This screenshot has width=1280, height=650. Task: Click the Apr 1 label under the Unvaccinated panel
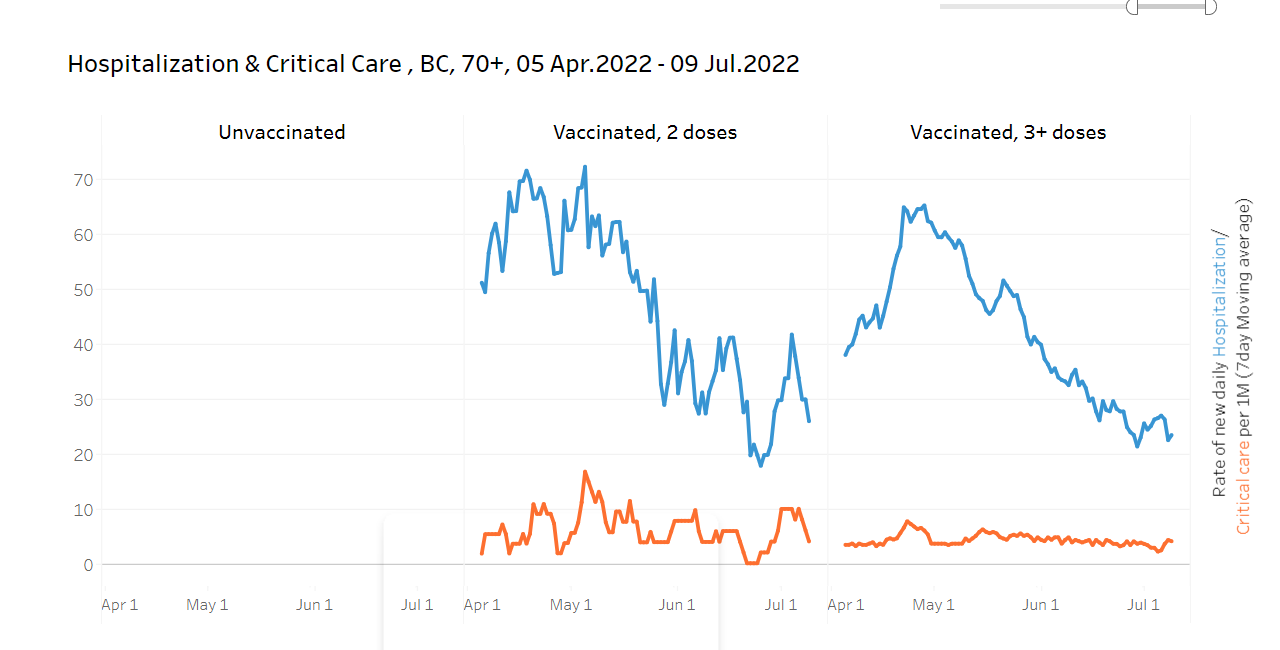pos(119,605)
